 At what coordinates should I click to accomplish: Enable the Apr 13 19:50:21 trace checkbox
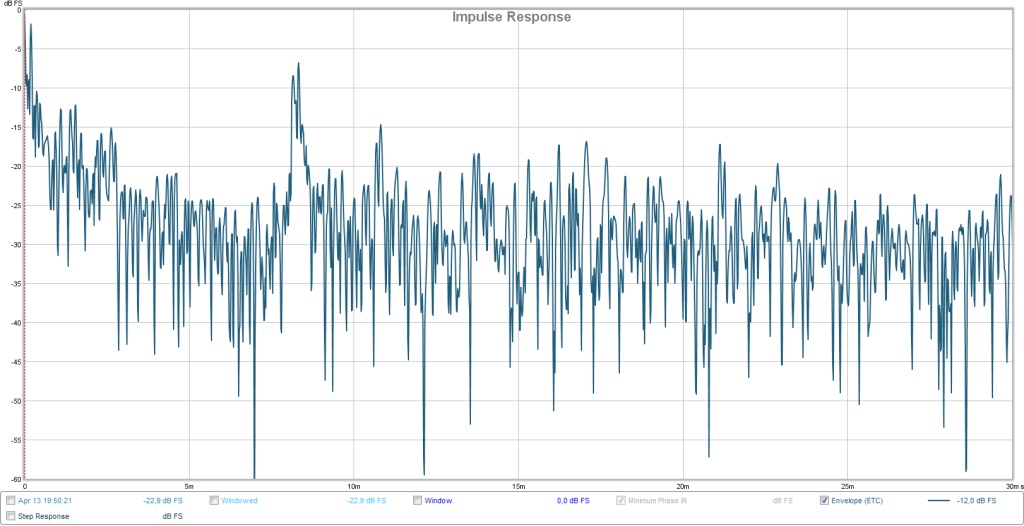pos(11,500)
